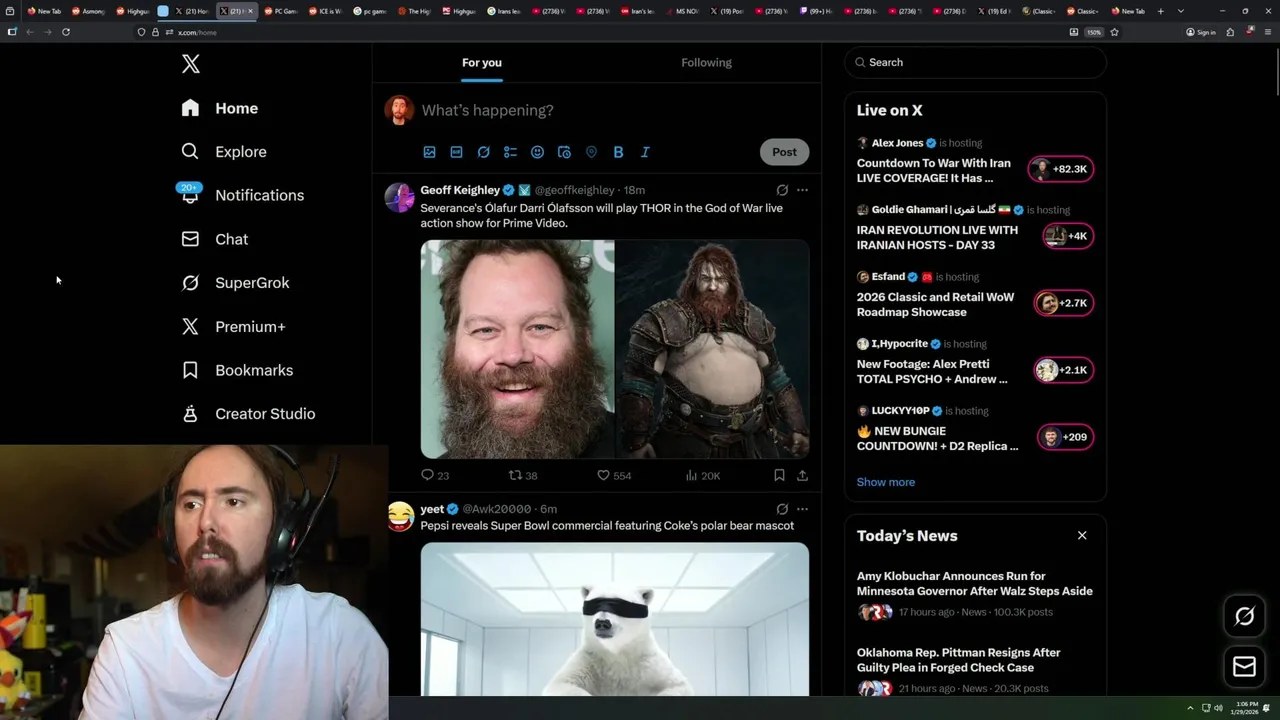The image size is (1280, 720).
Task: Click the Post button
Action: (784, 152)
